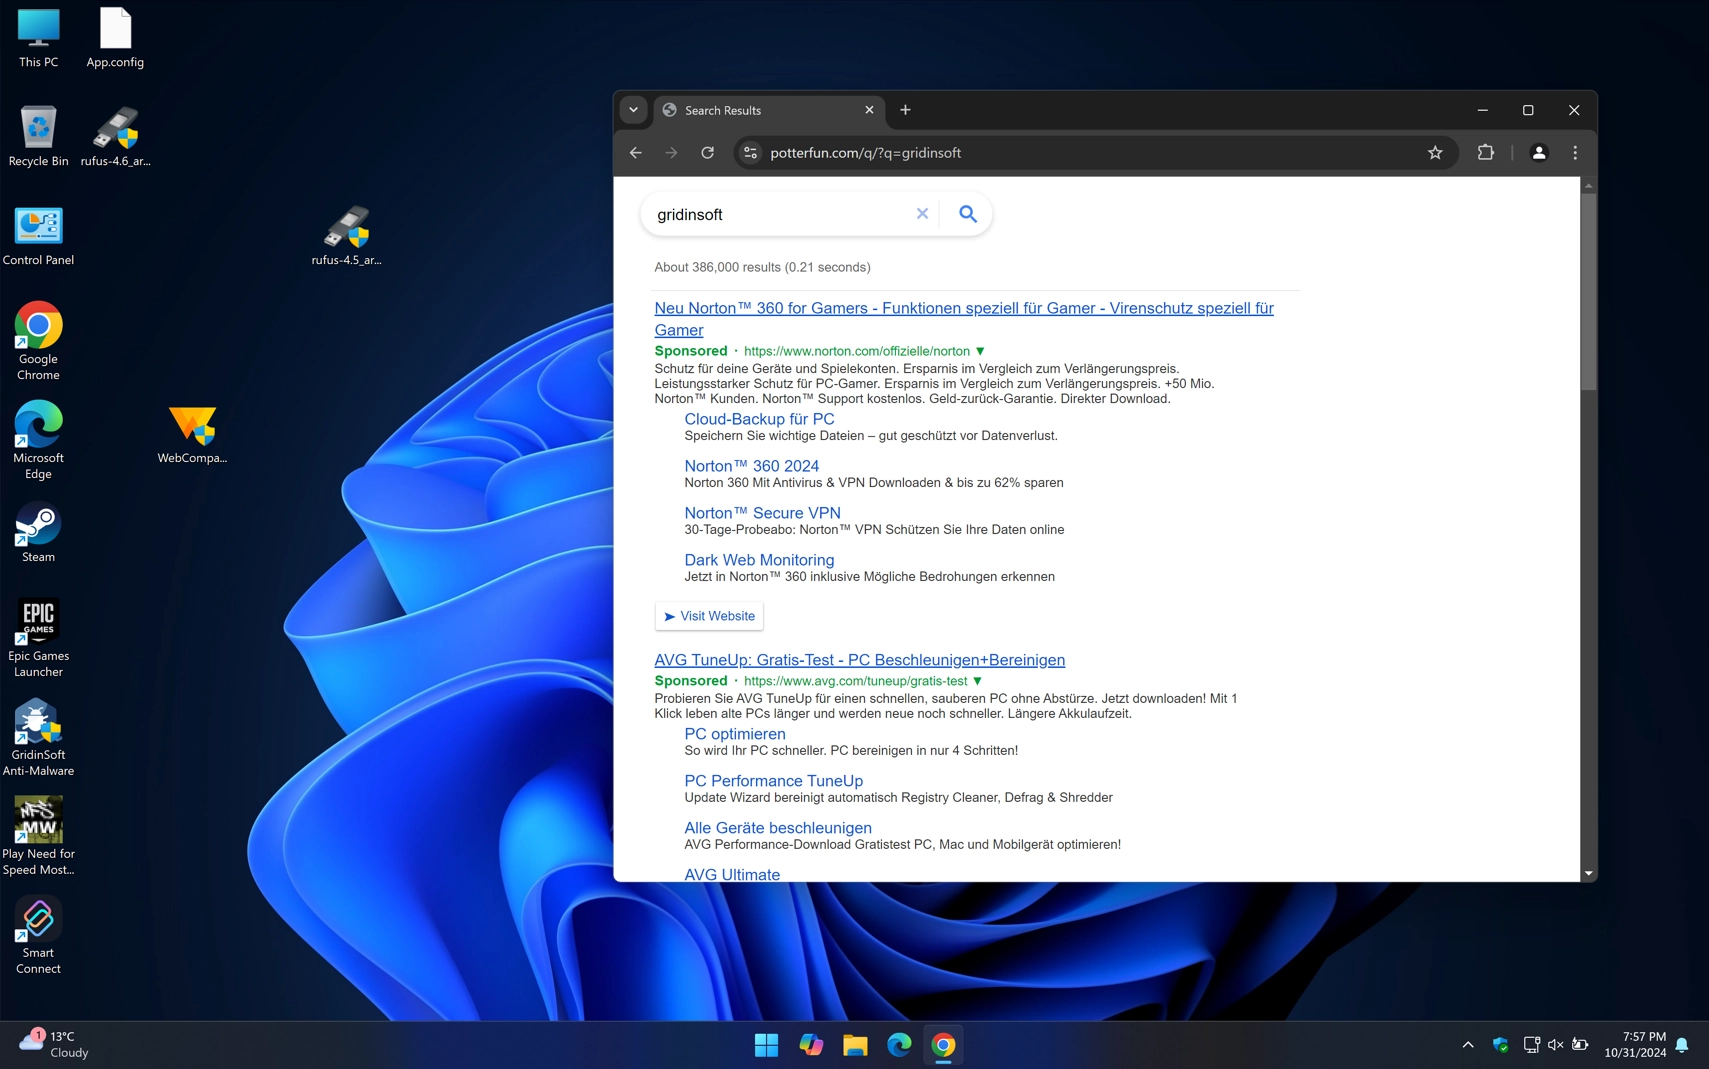
Task: Select the Search Results tab
Action: pyautogui.click(x=760, y=110)
